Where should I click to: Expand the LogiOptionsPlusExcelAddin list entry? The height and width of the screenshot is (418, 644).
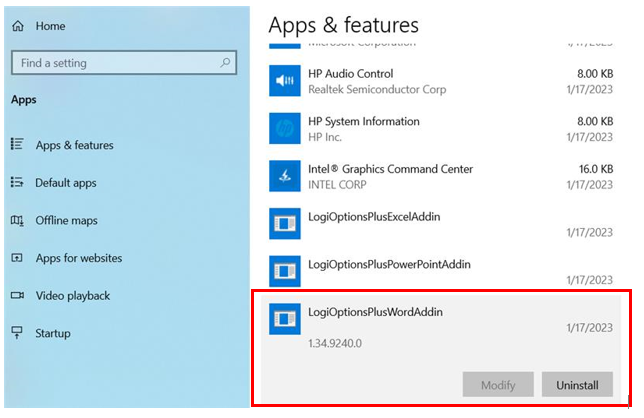(x=440, y=223)
